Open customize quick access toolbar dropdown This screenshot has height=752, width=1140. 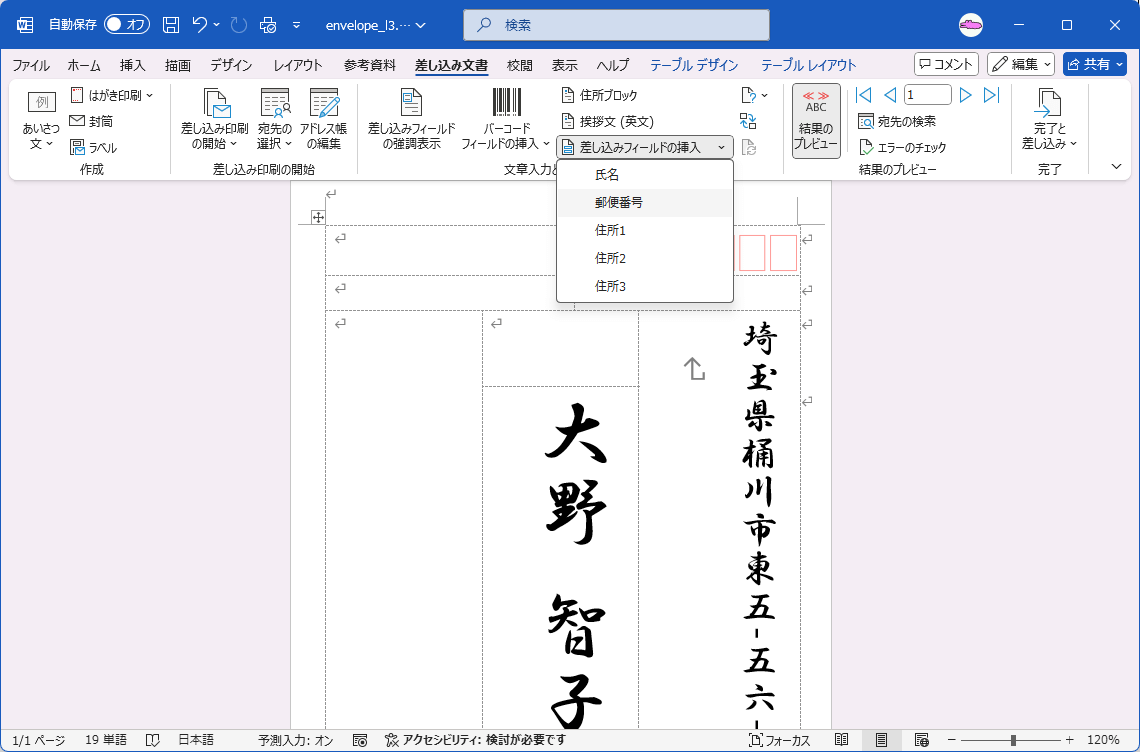(297, 25)
